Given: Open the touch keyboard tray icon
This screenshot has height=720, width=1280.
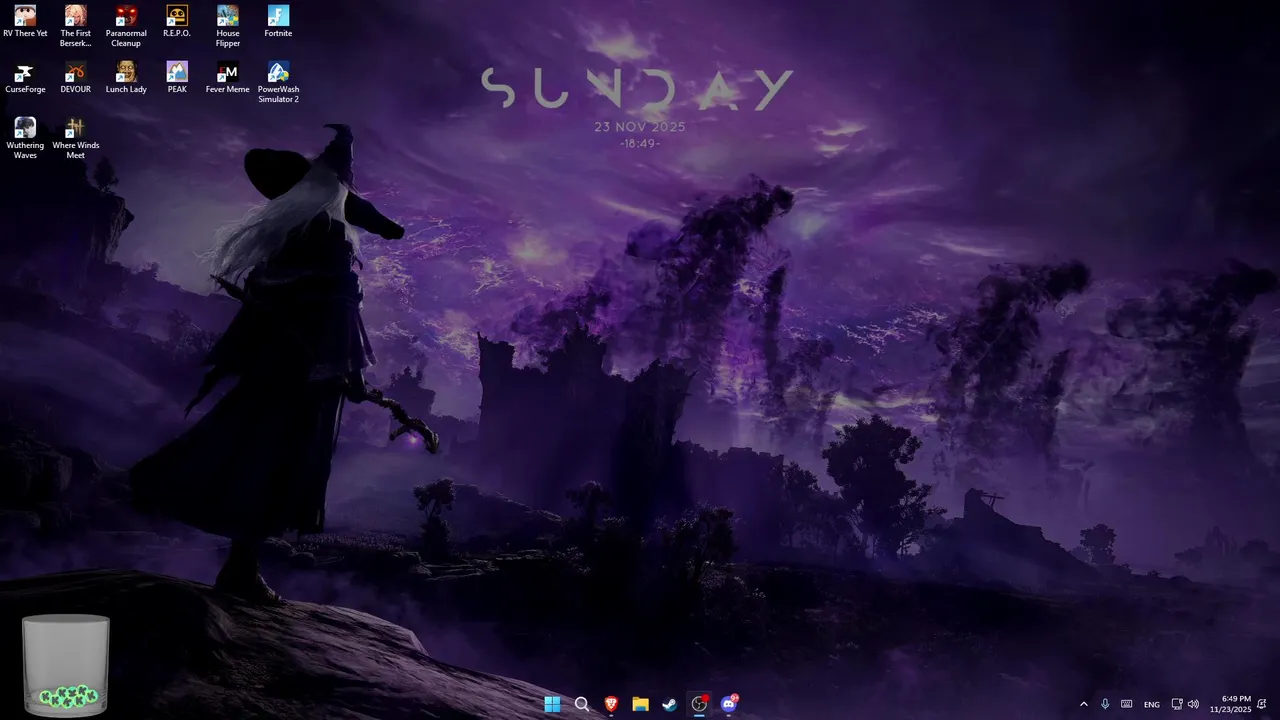Looking at the screenshot, I should [1127, 704].
